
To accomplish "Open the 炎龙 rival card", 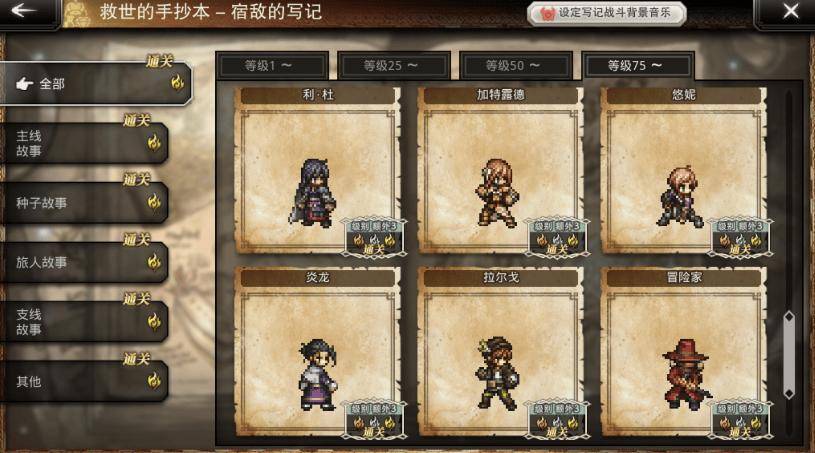I will tap(317, 352).
